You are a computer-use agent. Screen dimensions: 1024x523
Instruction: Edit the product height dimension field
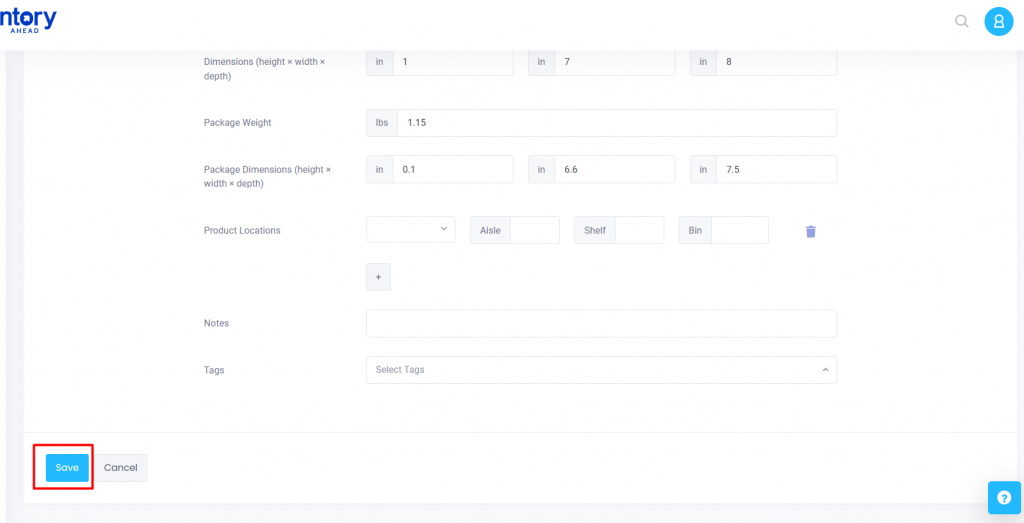pyautogui.click(x=452, y=62)
